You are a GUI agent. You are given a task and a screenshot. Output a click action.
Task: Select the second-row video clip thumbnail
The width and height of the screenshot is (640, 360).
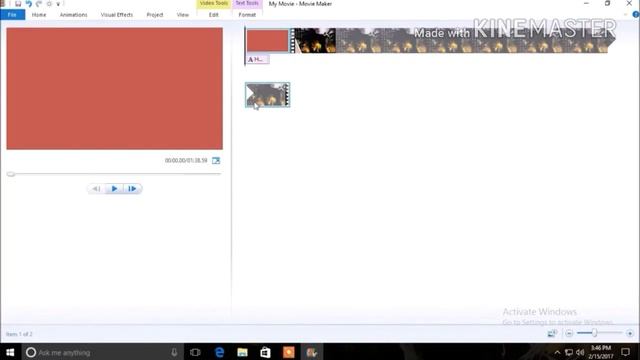tap(268, 95)
